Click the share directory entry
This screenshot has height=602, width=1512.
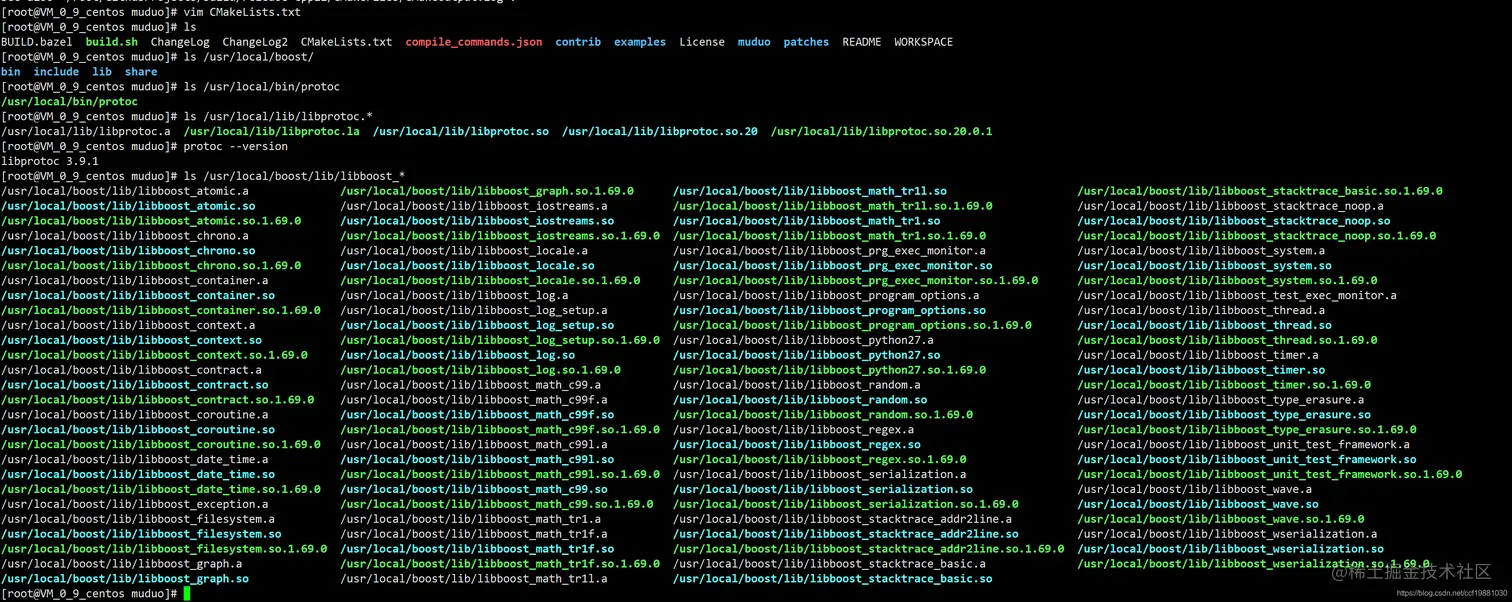click(x=141, y=72)
